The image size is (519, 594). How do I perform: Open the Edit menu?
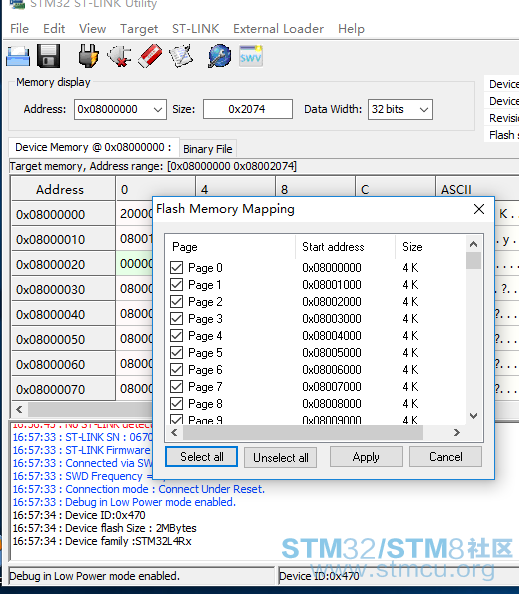tap(54, 29)
